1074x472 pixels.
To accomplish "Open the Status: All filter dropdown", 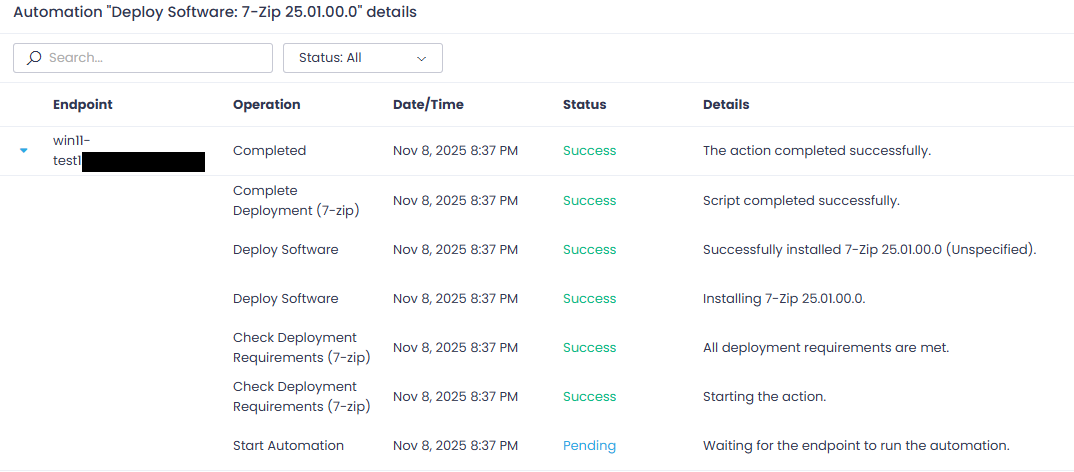I will [x=362, y=58].
